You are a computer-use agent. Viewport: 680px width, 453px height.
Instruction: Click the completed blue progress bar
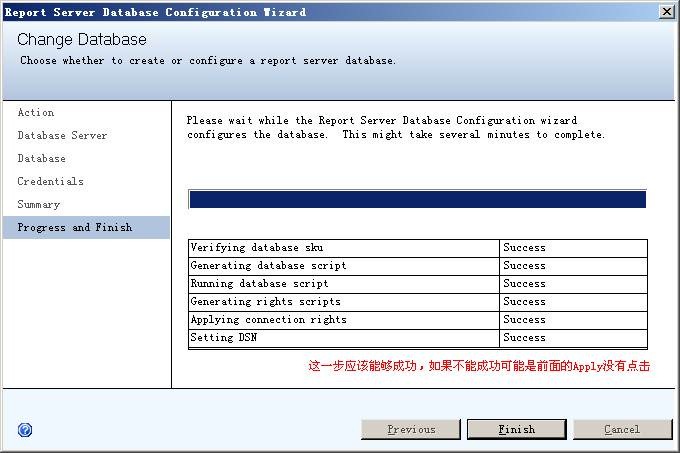coord(417,200)
